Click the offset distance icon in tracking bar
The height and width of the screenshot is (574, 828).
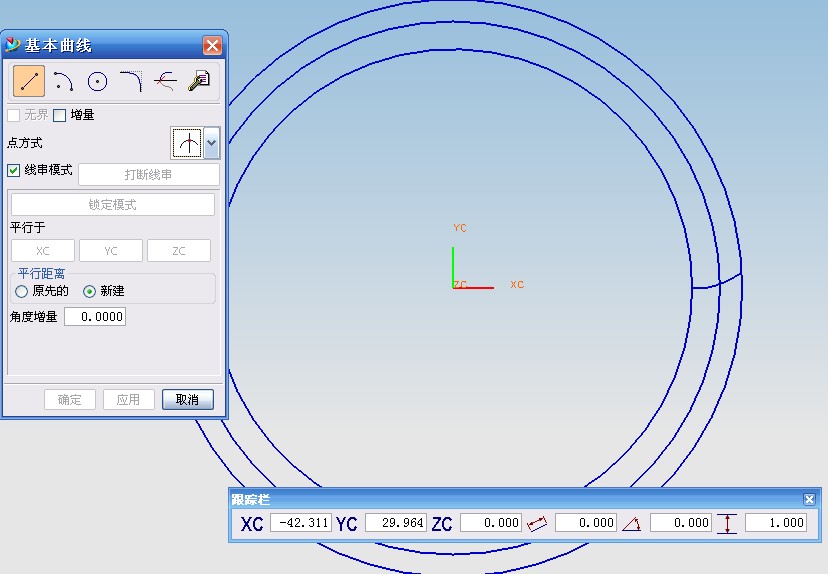coord(727,523)
